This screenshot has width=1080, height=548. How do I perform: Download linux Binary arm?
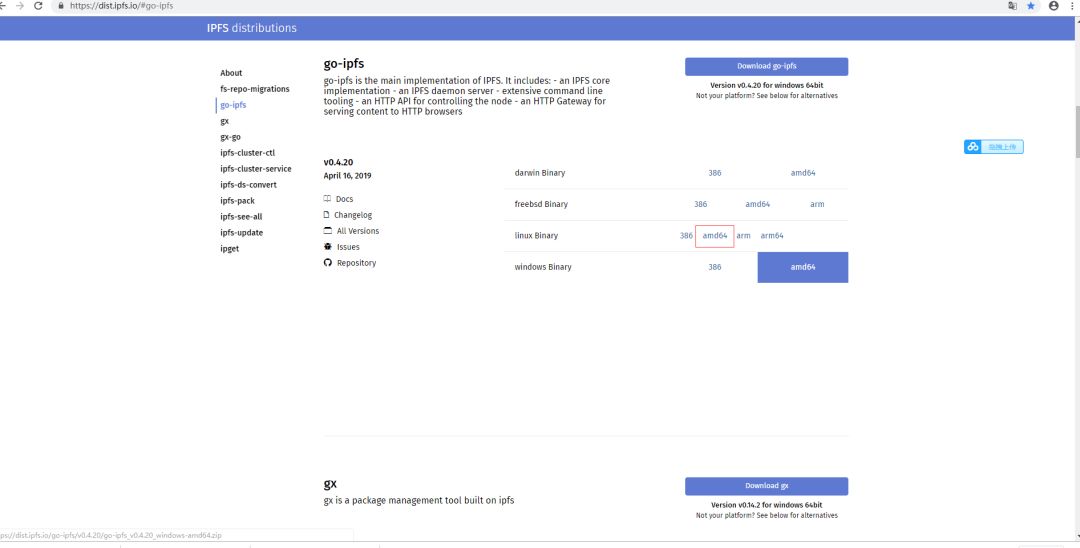pos(743,235)
